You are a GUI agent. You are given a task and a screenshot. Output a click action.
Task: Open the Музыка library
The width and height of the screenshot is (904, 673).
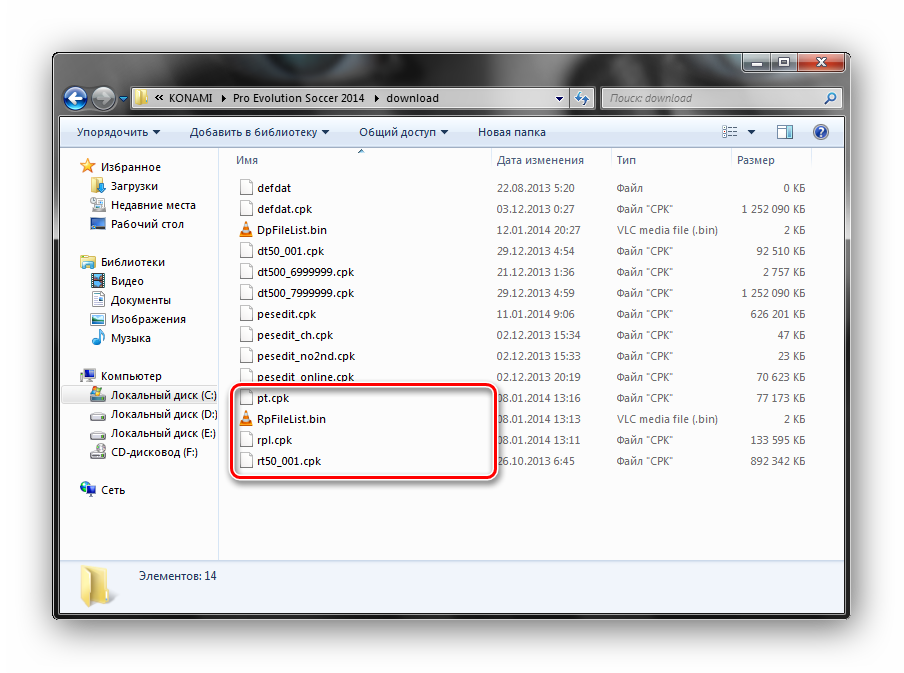(x=130, y=339)
